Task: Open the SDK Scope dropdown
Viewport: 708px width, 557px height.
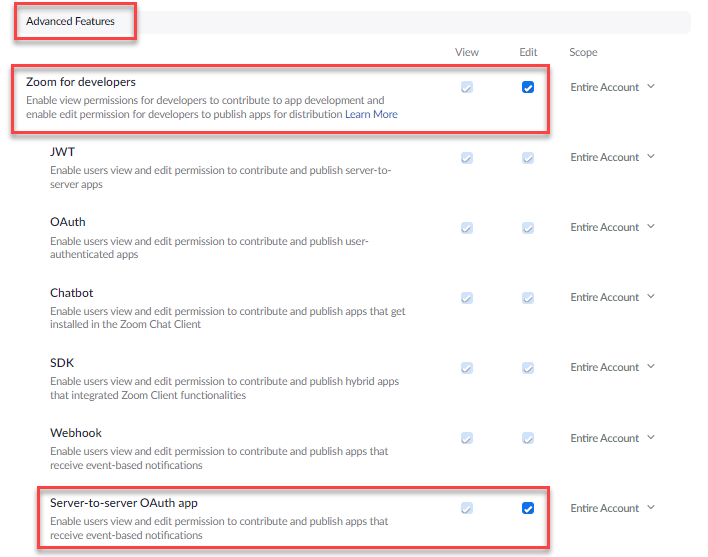Action: [612, 367]
